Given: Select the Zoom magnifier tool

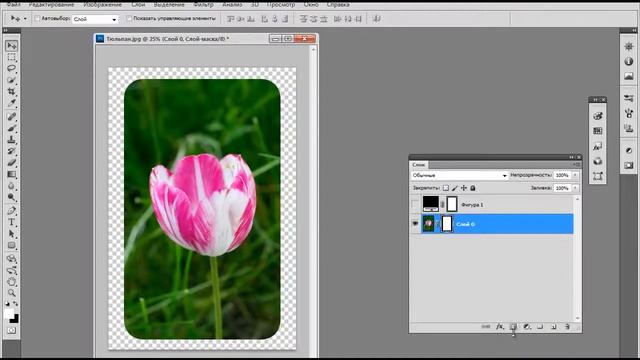Looking at the screenshot, I should (11, 293).
